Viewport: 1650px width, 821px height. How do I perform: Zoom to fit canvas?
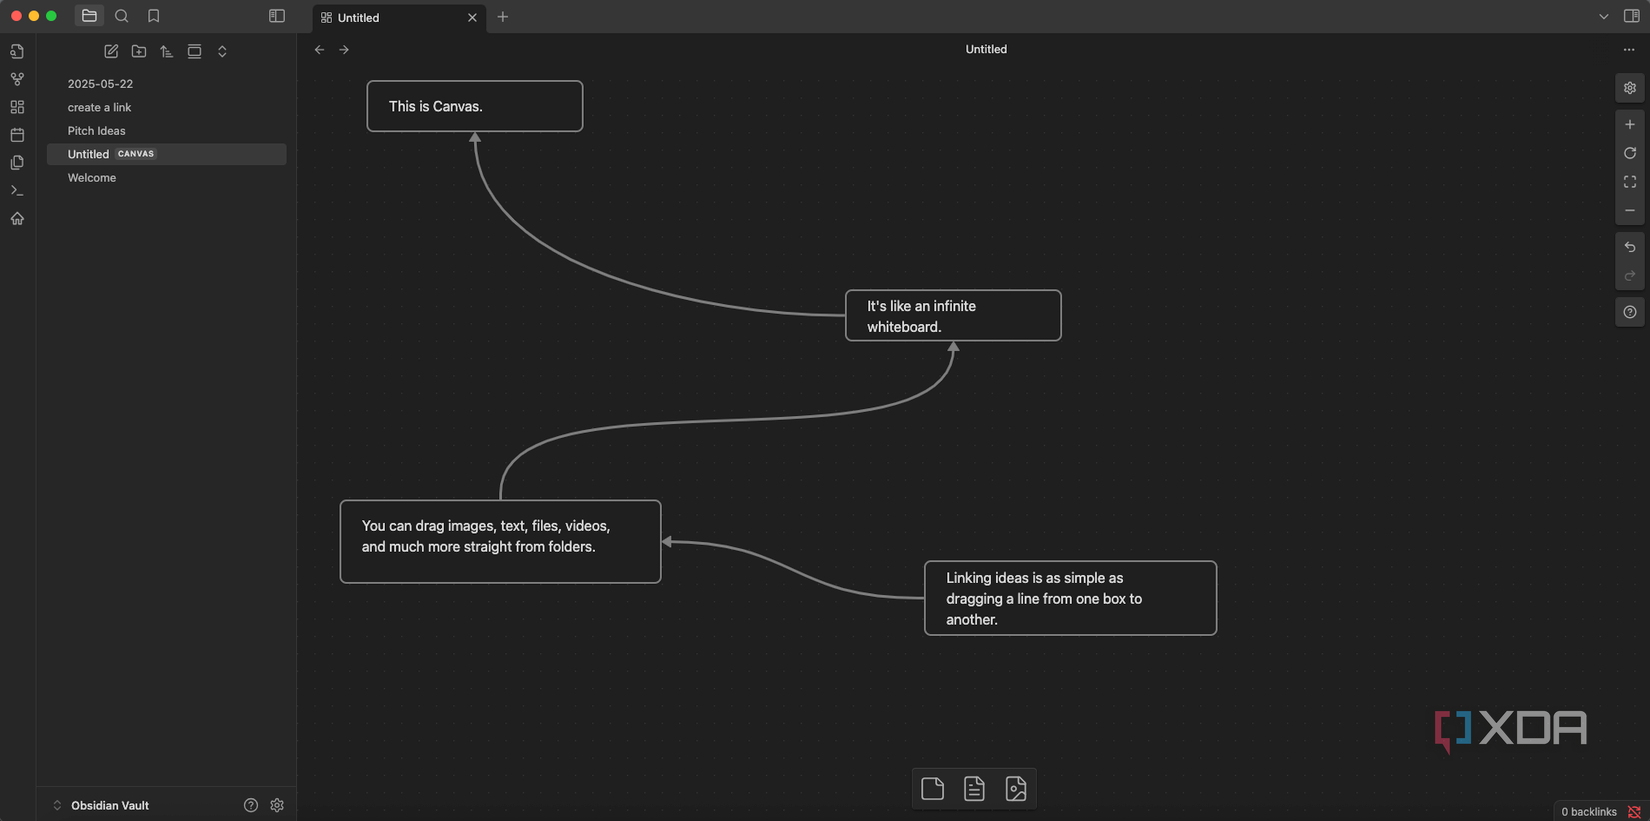1630,182
